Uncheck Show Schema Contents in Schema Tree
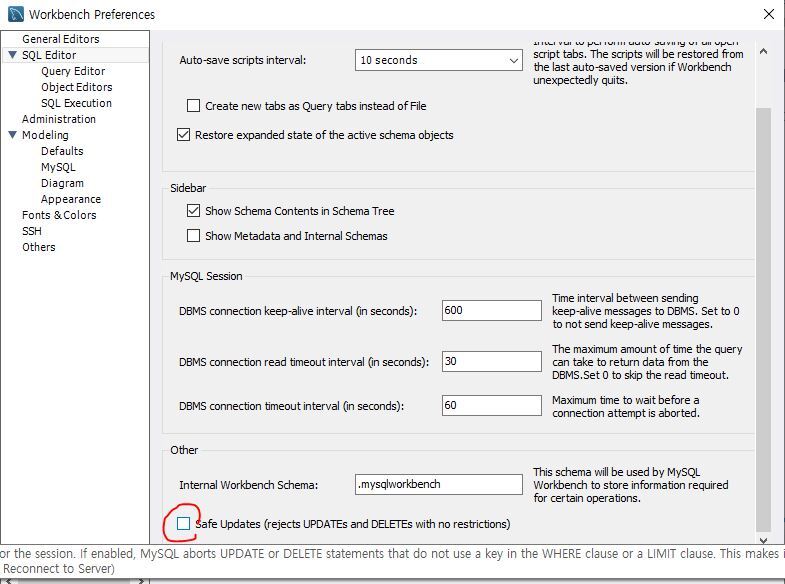The height and width of the screenshot is (584, 785). [x=193, y=211]
